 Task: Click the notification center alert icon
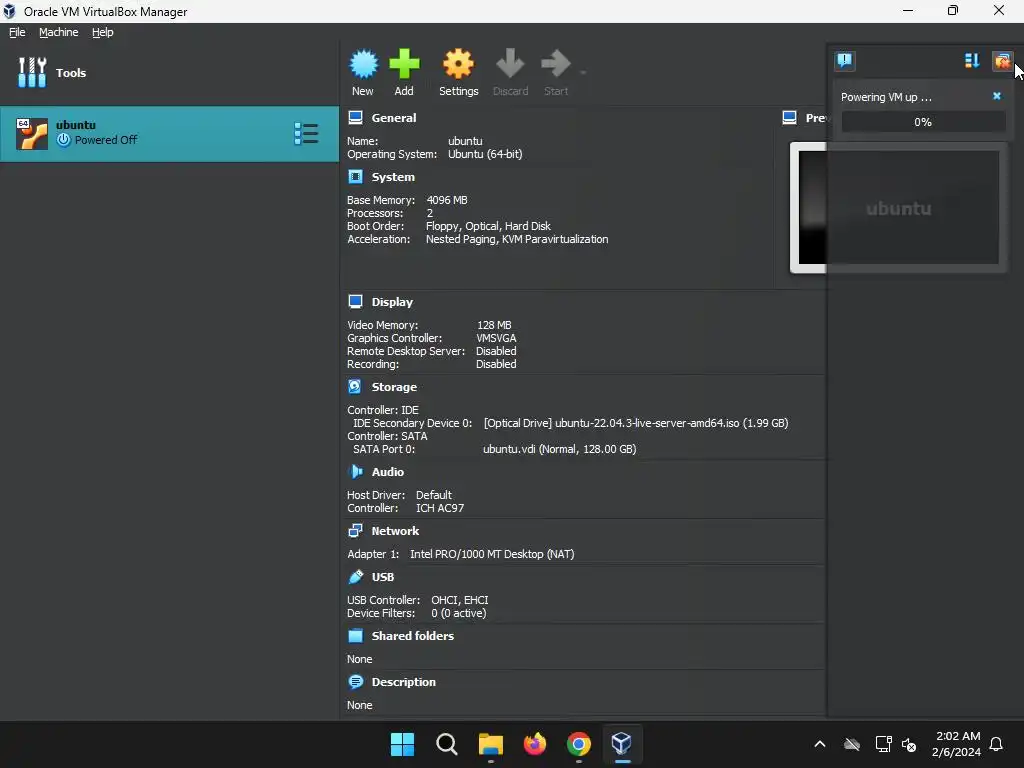coord(844,61)
